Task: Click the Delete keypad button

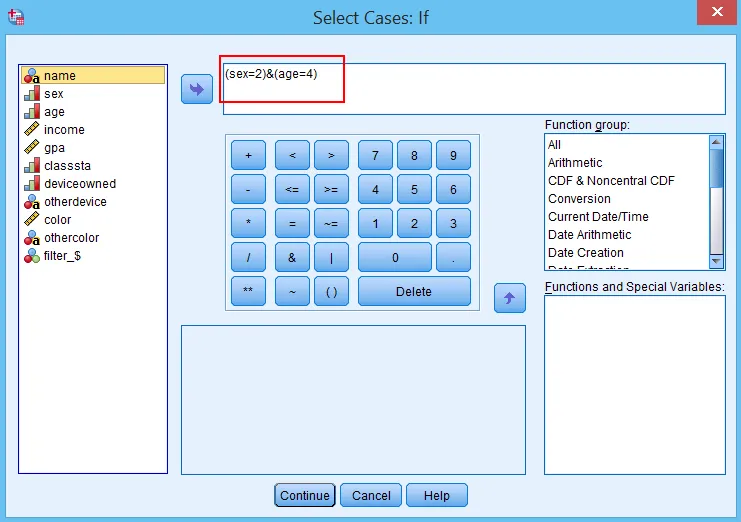Action: (414, 291)
